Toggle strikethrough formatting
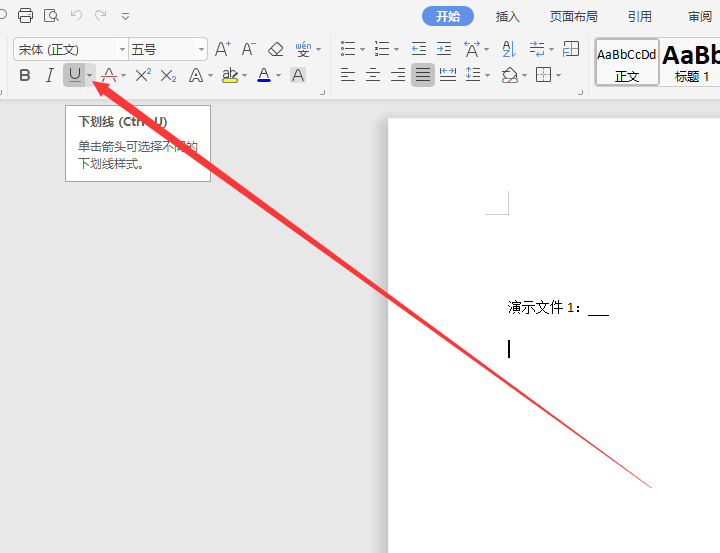 (x=109, y=75)
